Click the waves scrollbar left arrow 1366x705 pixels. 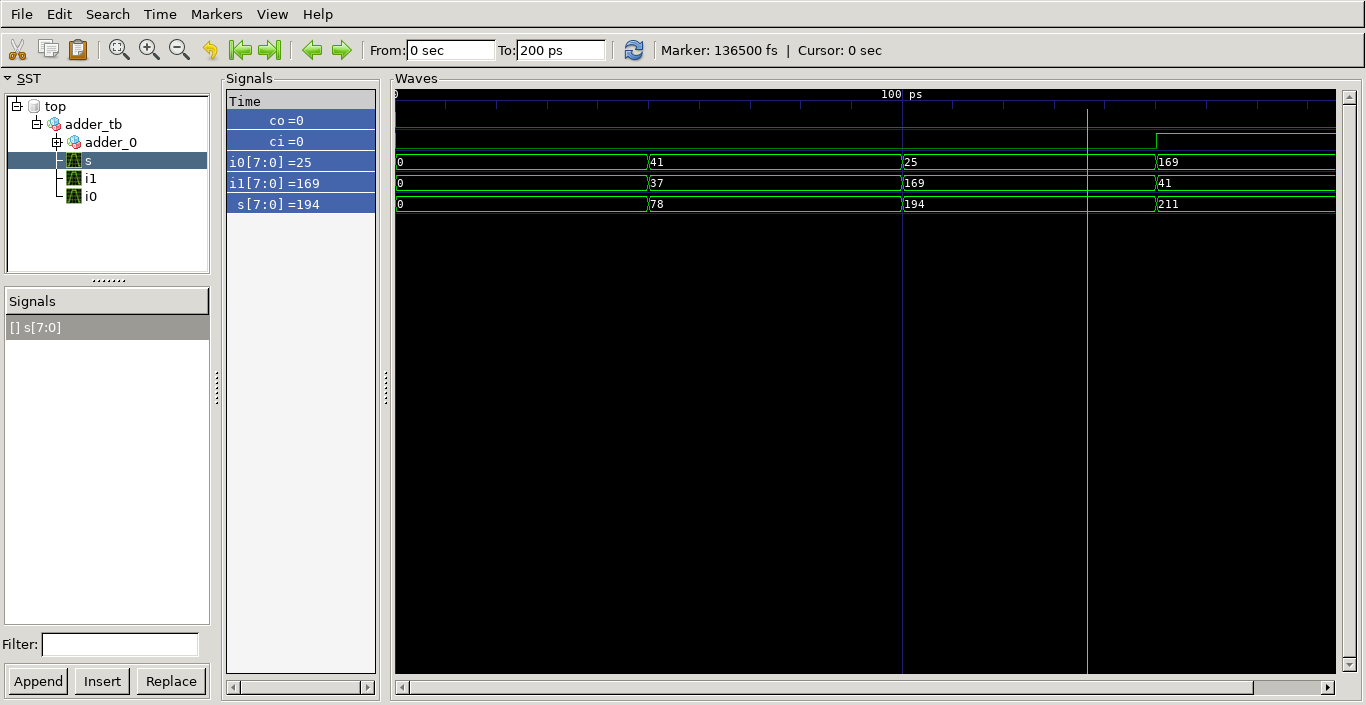click(402, 687)
